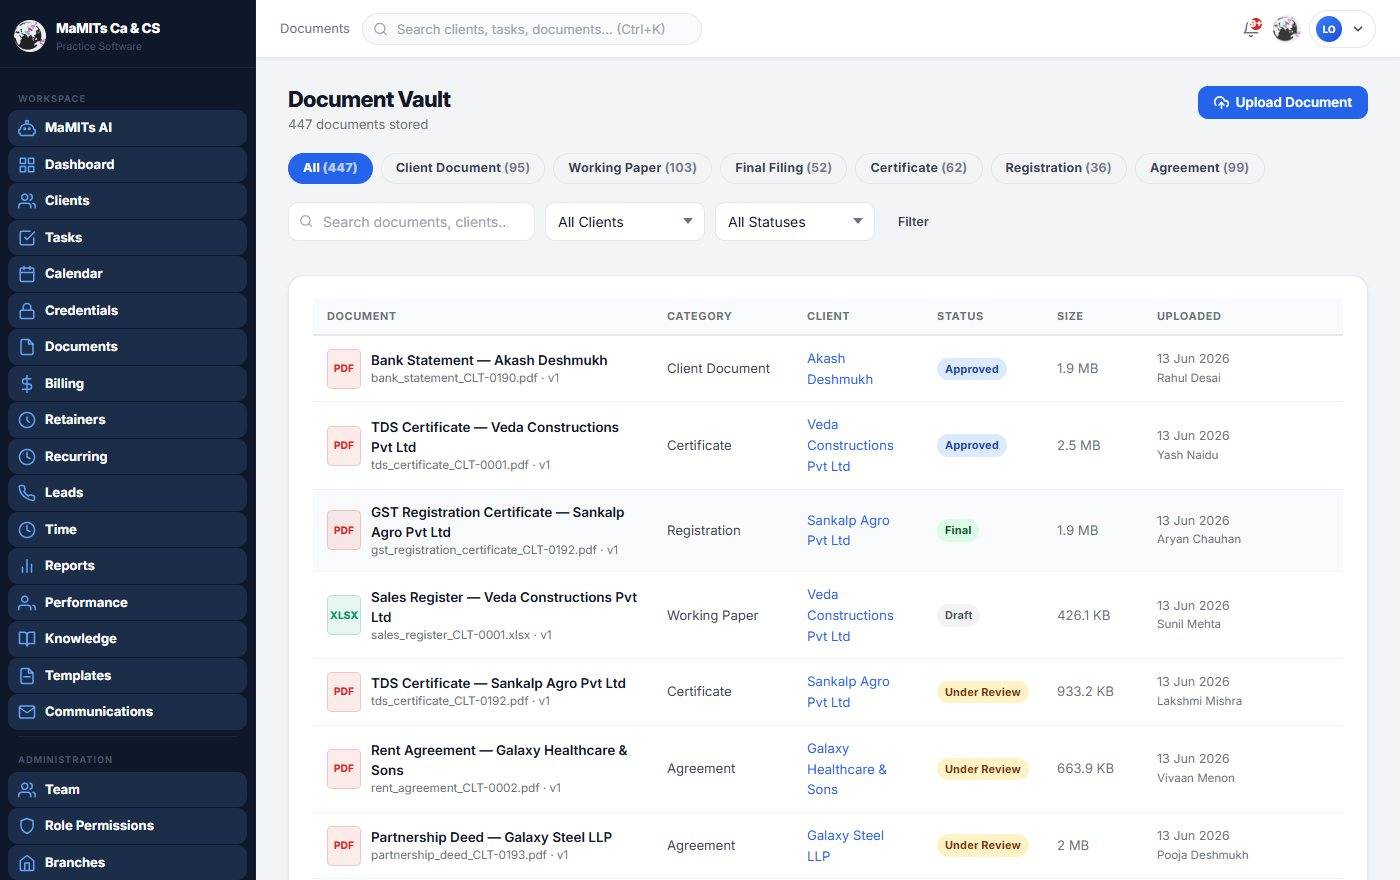Click the Documents breadcrumb in top bar
The height and width of the screenshot is (880, 1400).
[315, 29]
